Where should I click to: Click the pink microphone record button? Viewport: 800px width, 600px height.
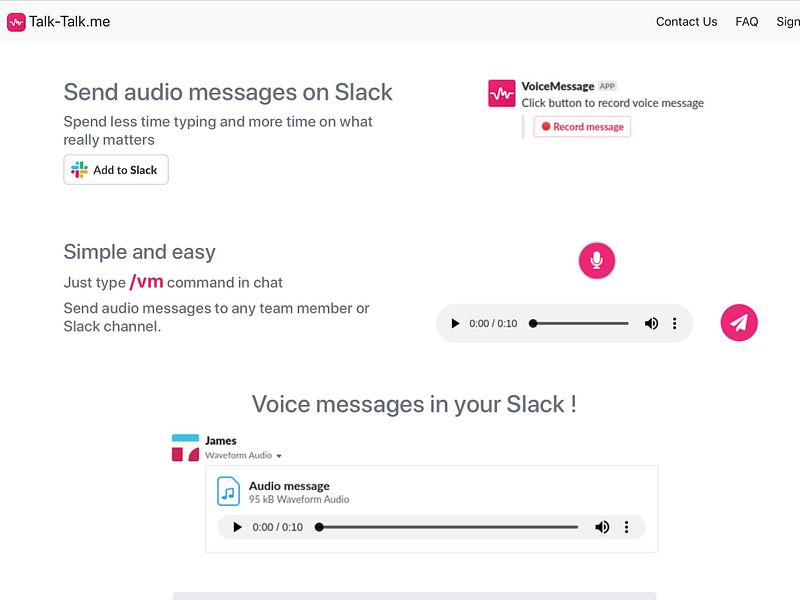coord(596,261)
